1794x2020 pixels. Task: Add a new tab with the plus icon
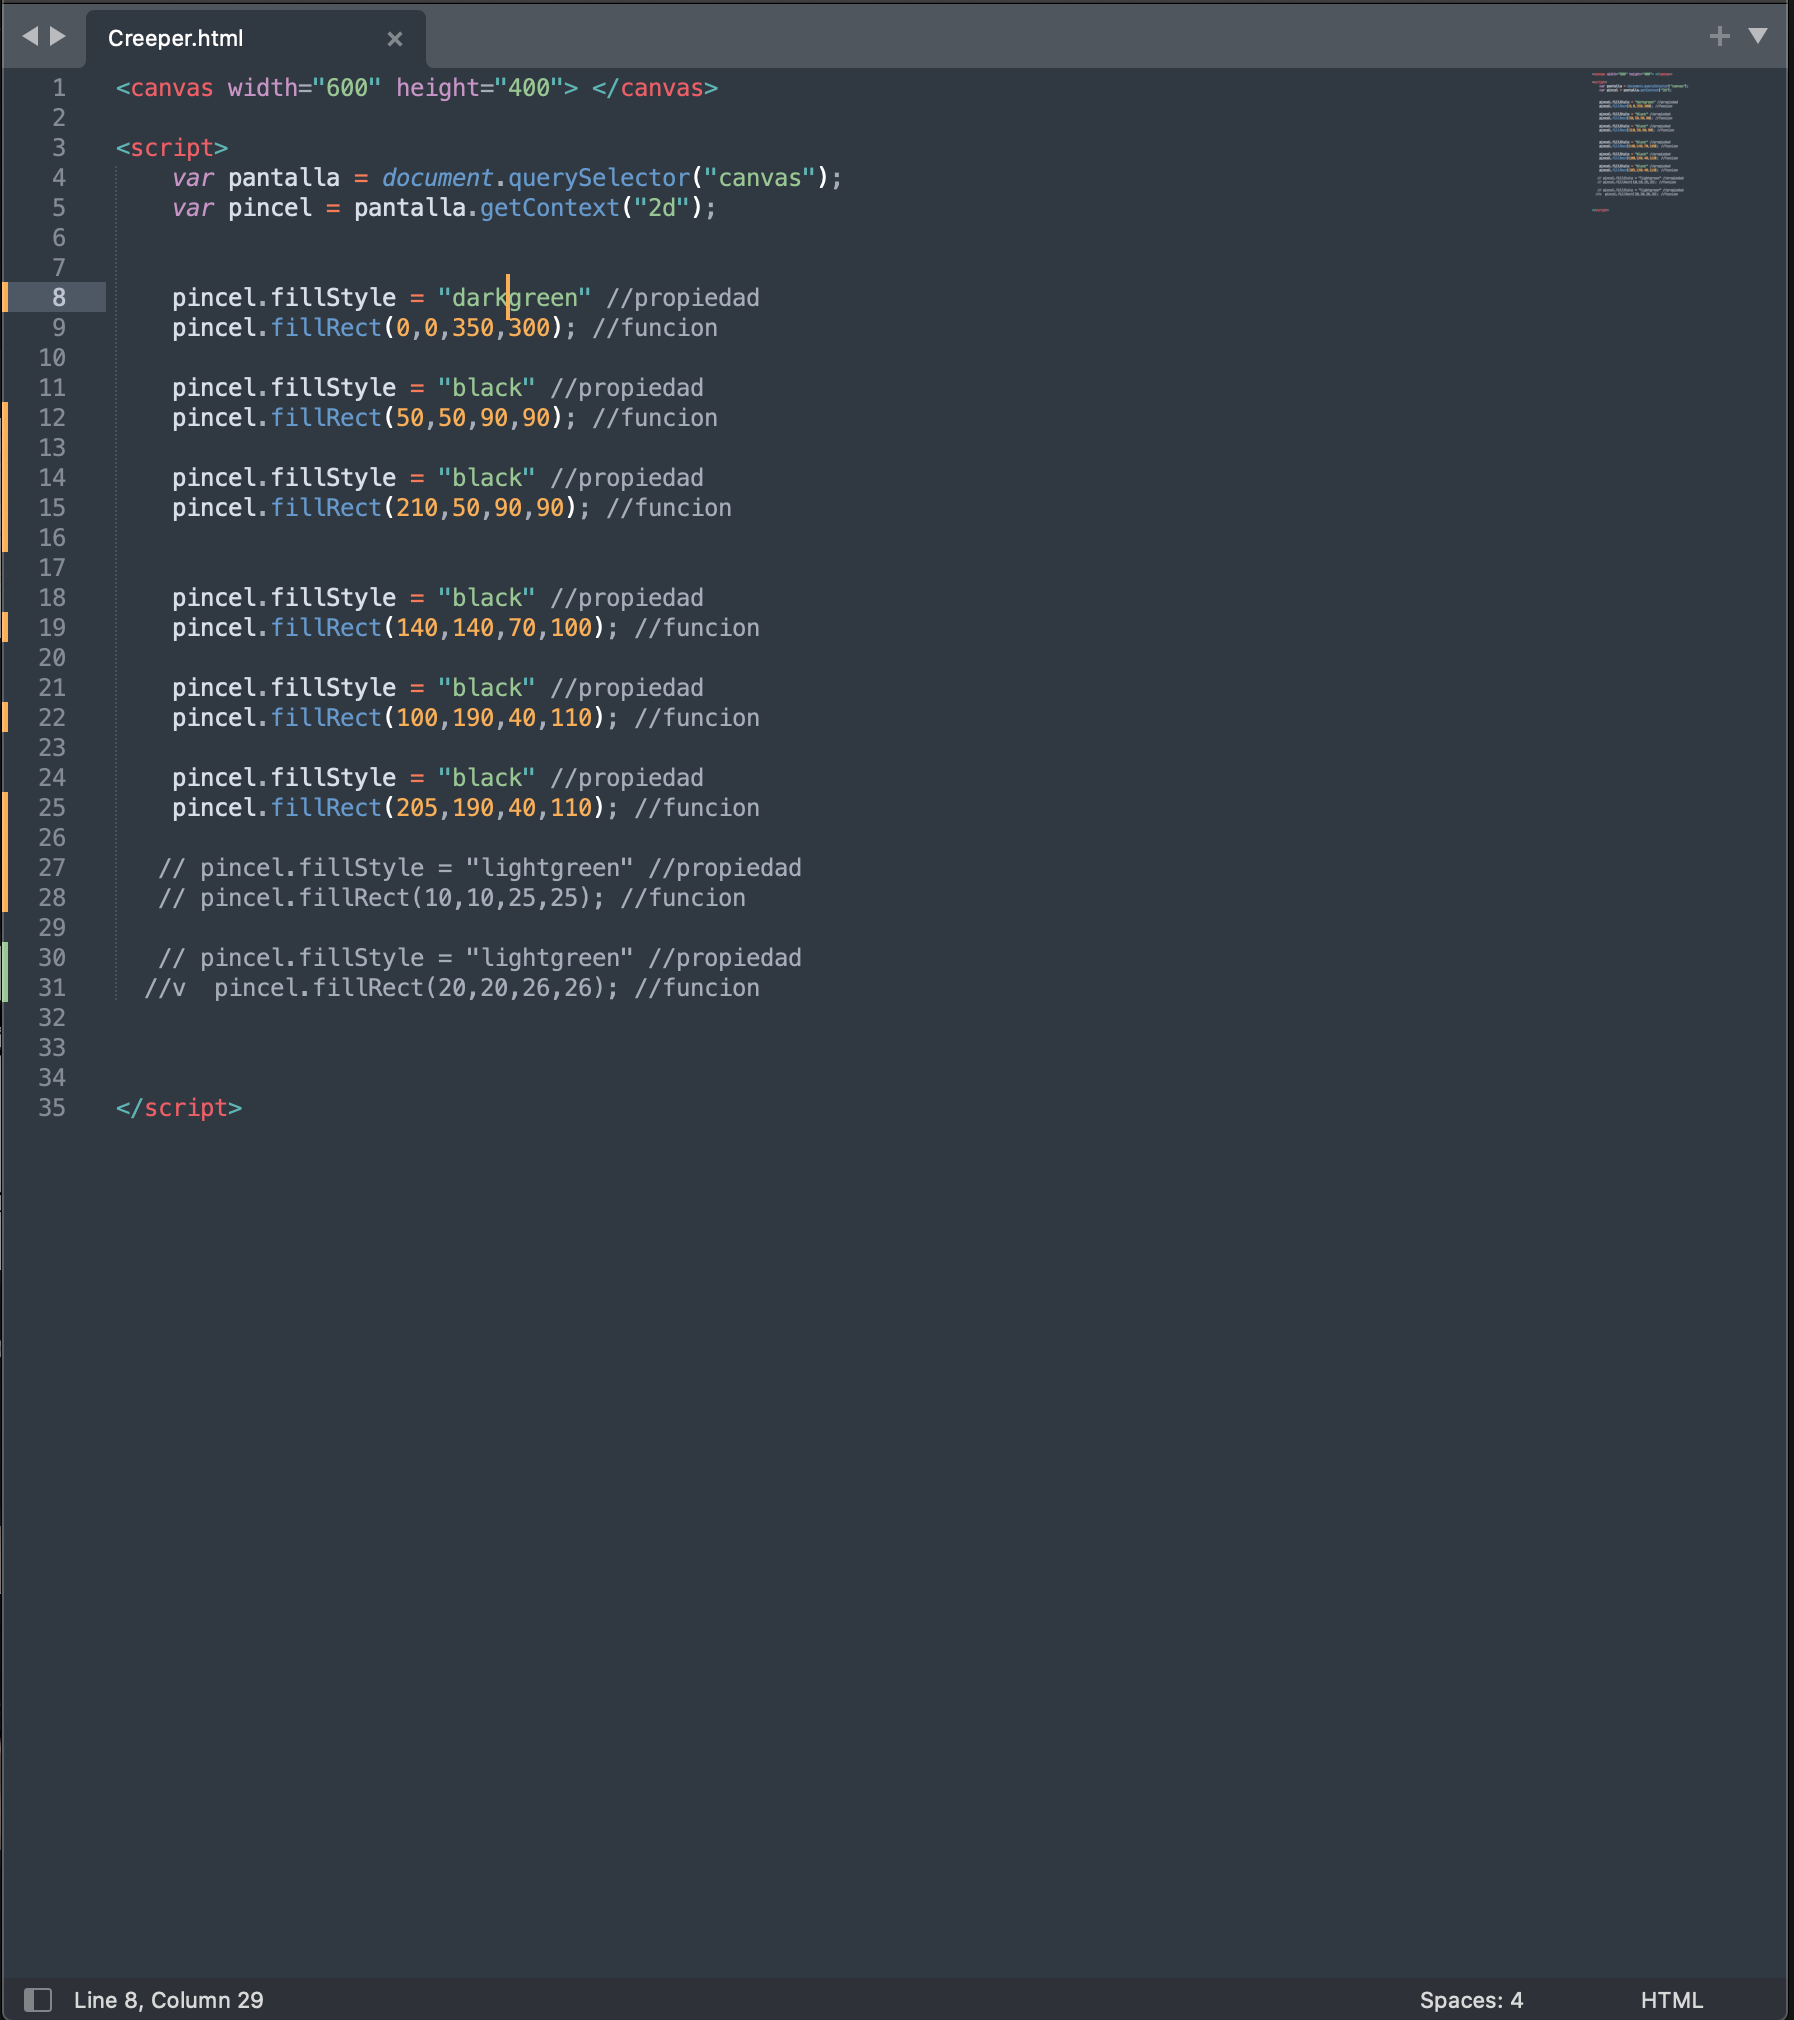(1720, 36)
